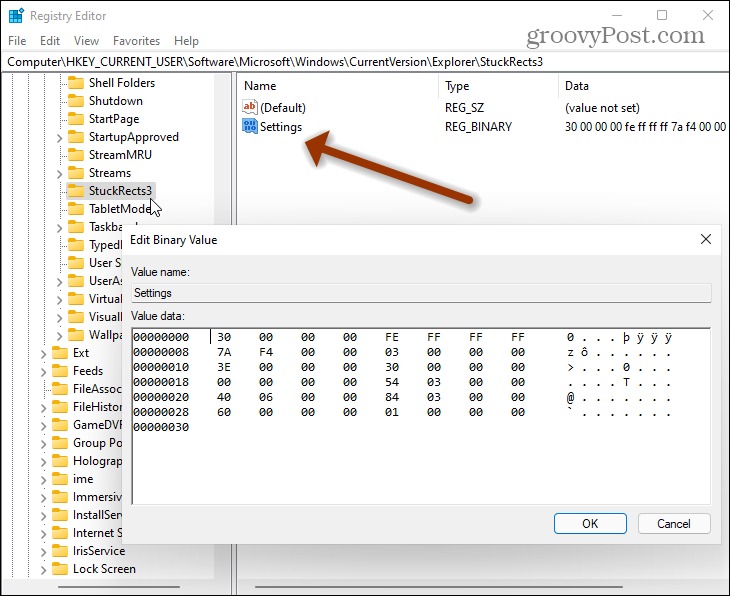
Task: Click hex byte 7A in row 00000008
Action: click(x=224, y=352)
